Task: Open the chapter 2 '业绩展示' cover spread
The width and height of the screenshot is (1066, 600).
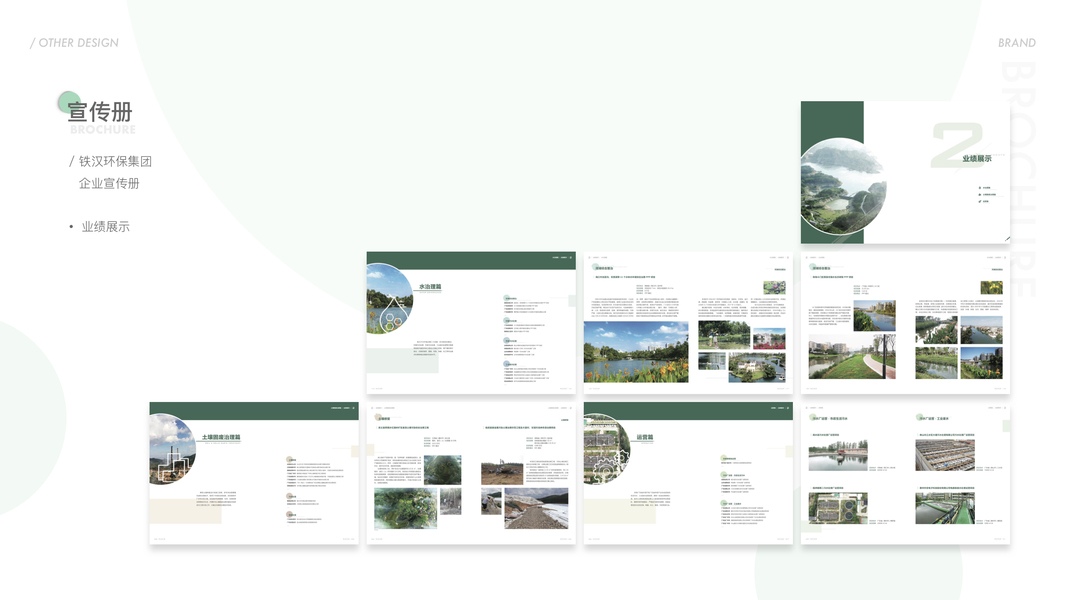Action: coord(905,173)
